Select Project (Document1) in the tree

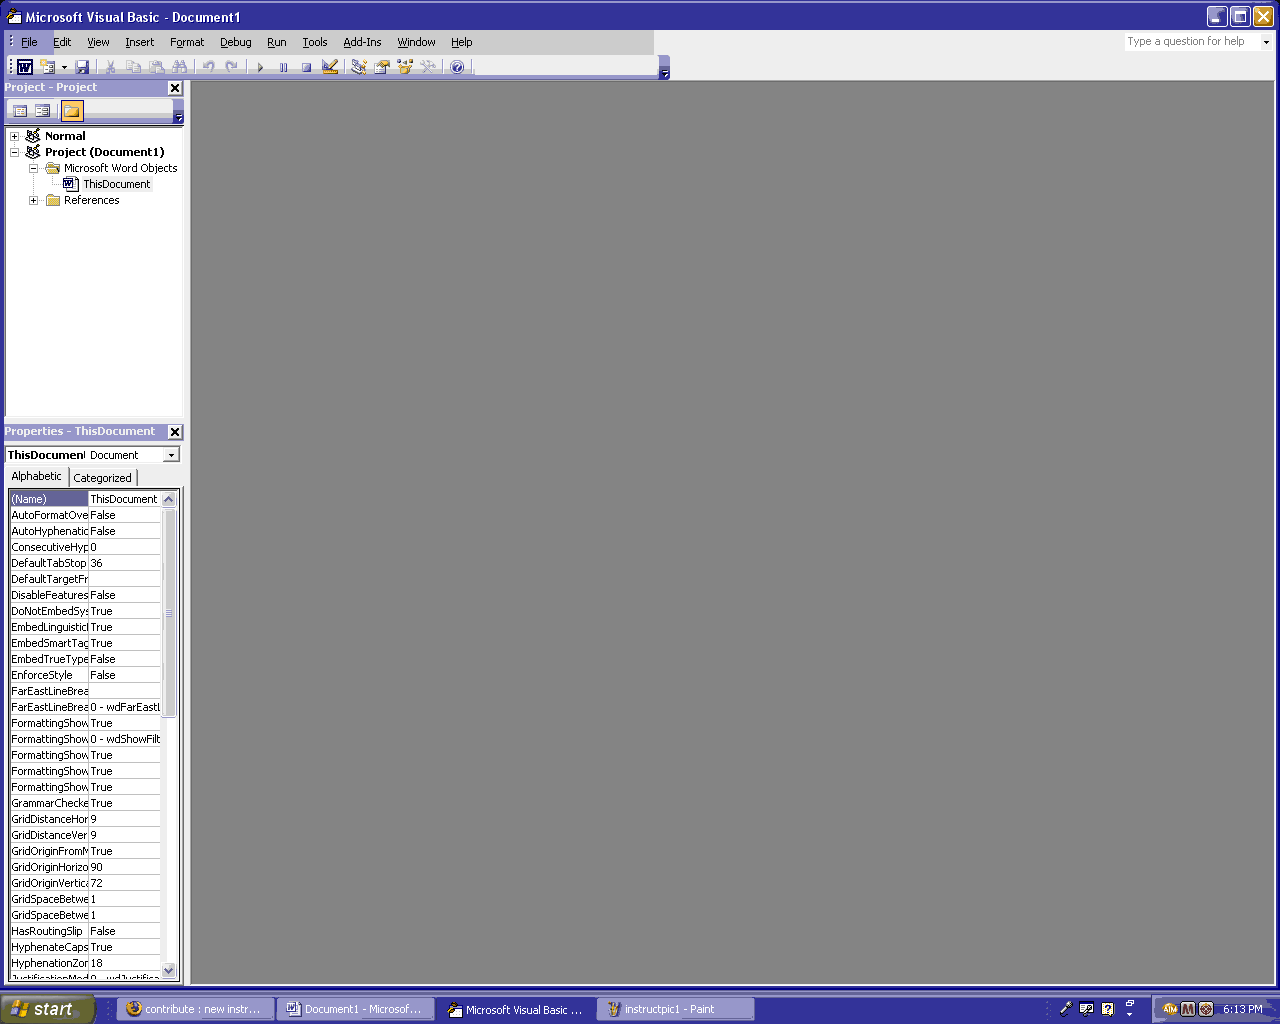pos(104,152)
